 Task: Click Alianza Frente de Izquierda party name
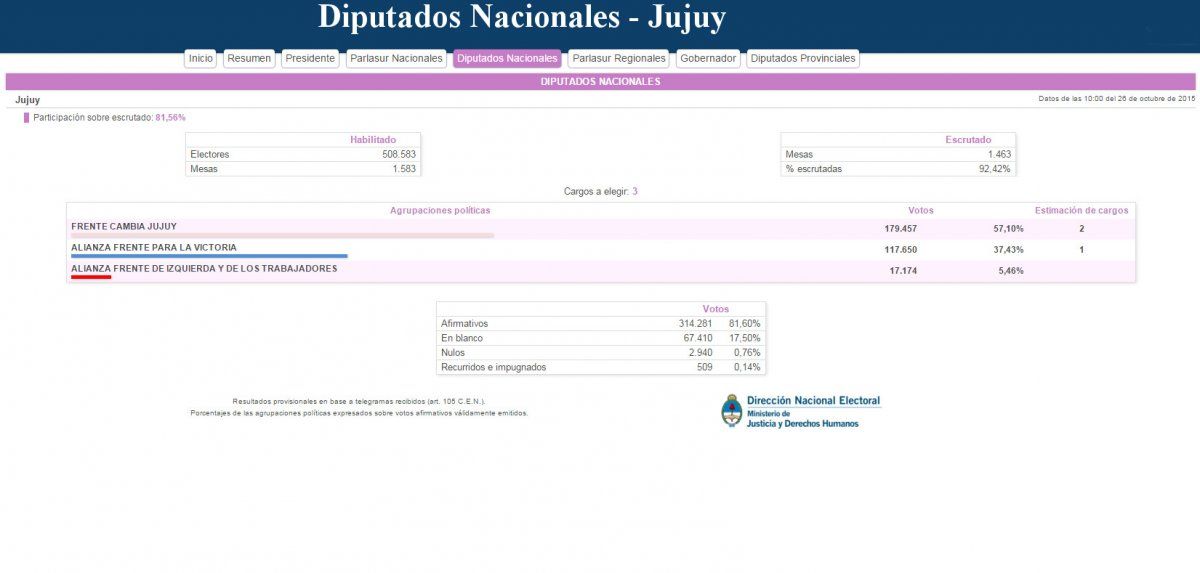204,268
